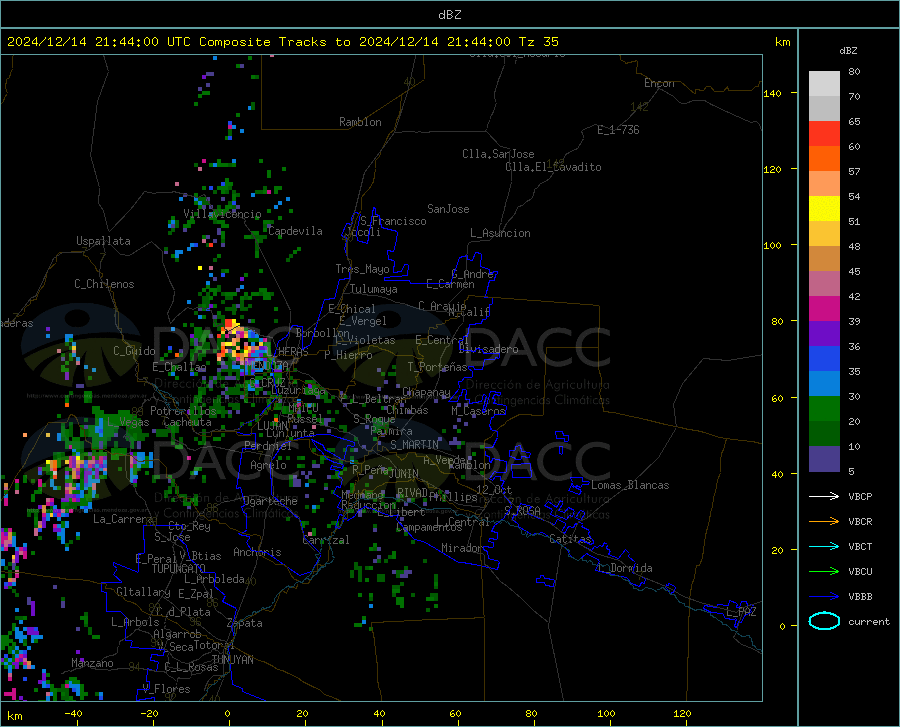Click the Potrerillos place label

pyautogui.click(x=183, y=411)
